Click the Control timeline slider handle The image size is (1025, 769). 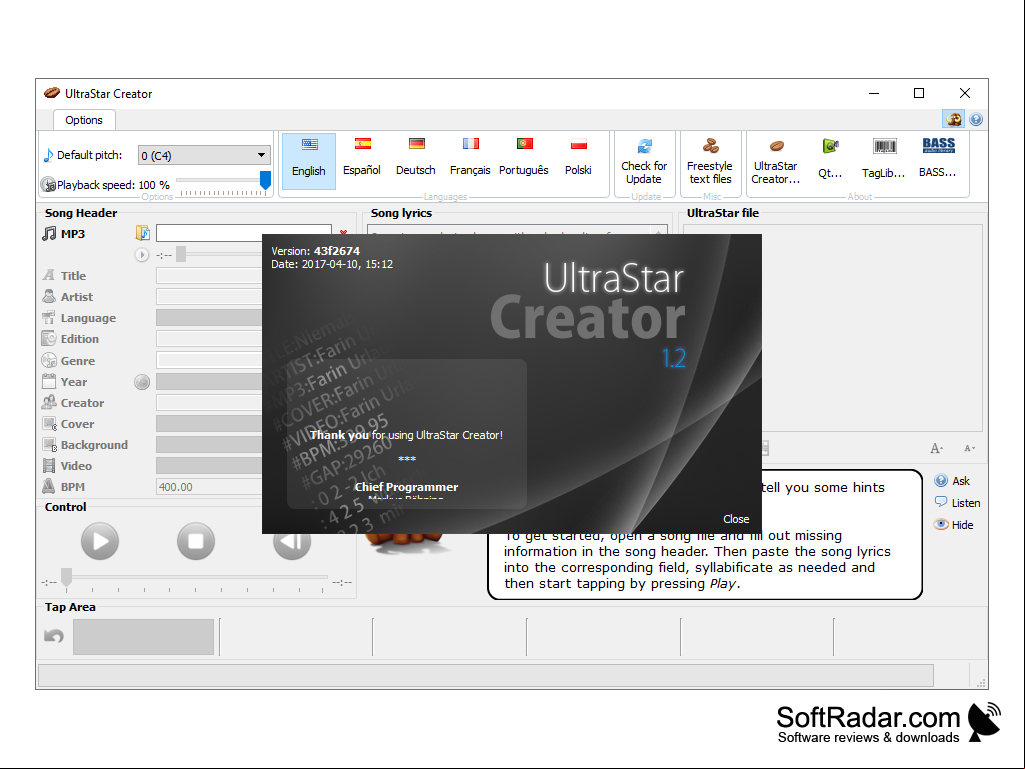pos(66,577)
